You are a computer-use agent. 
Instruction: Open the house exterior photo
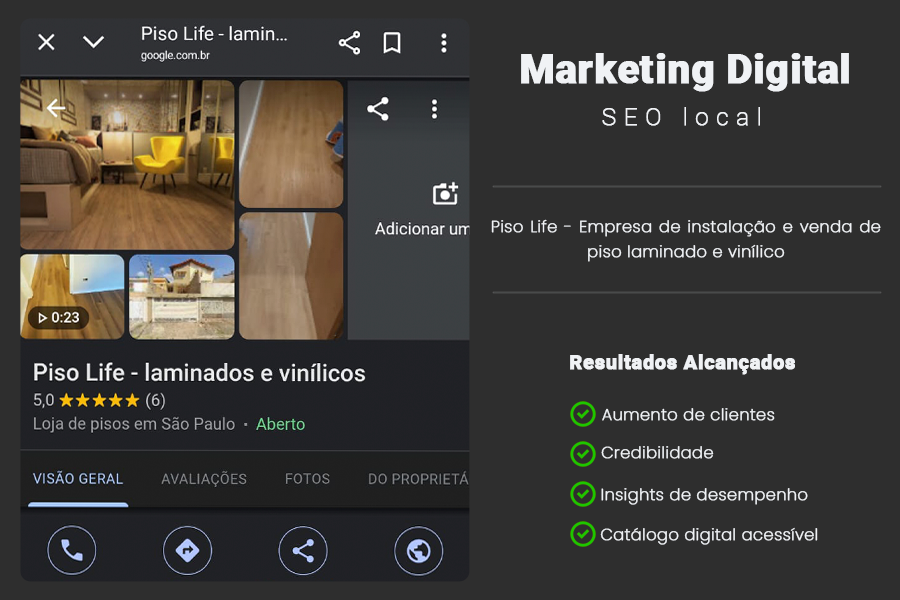pos(182,297)
